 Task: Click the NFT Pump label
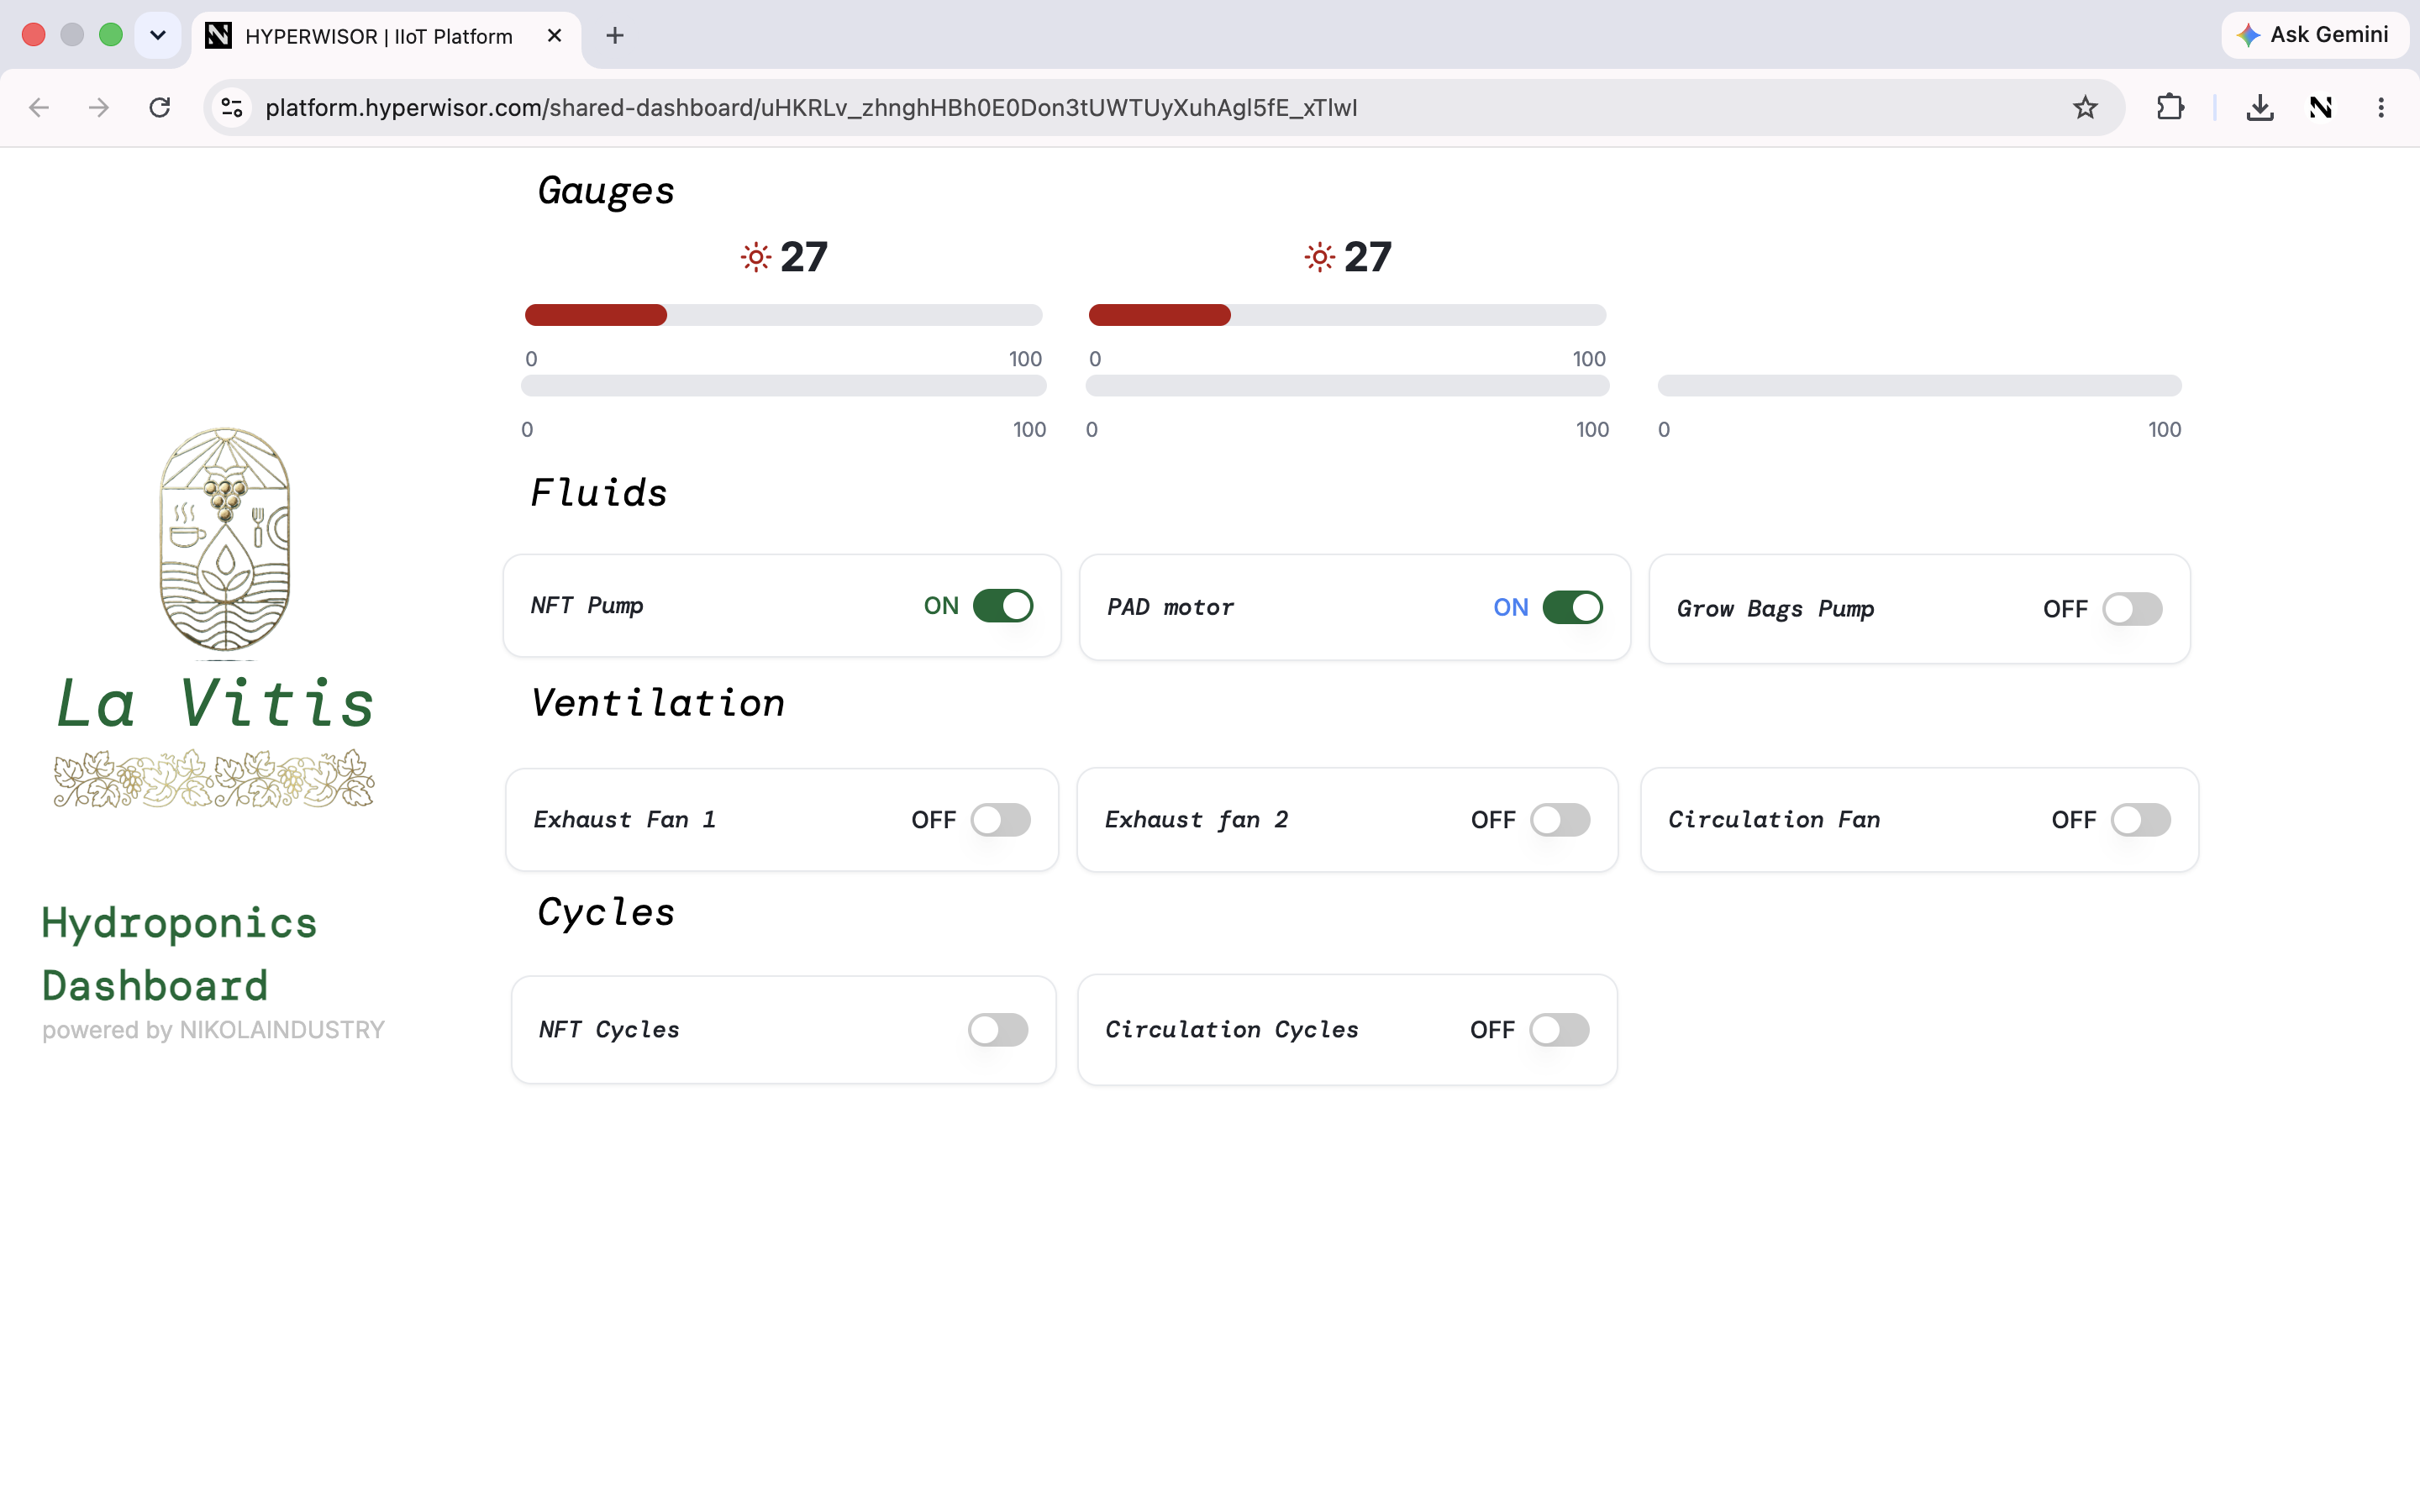tap(587, 606)
